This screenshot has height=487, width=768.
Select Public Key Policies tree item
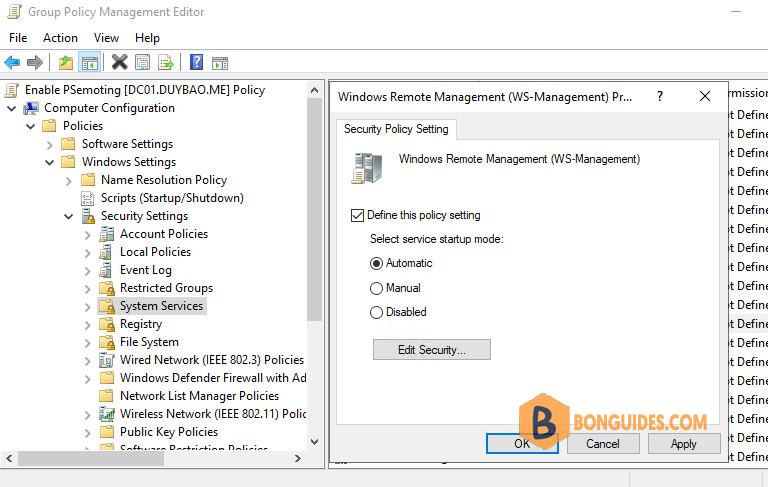169,432
